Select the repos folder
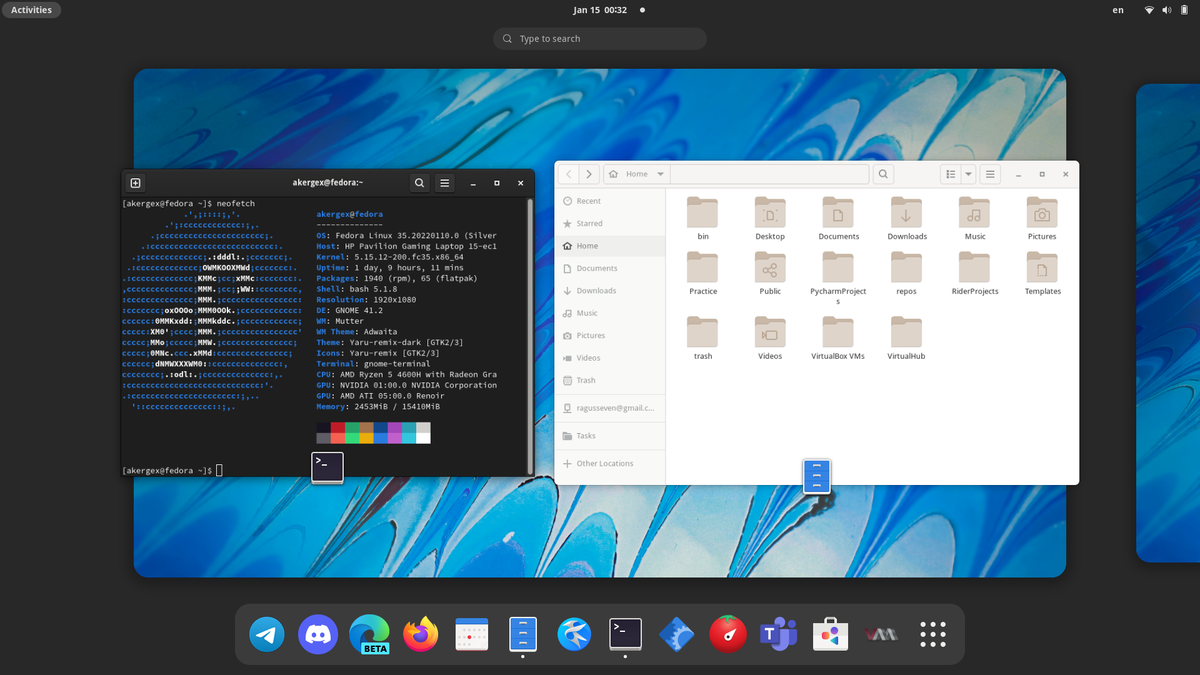 coord(906,273)
